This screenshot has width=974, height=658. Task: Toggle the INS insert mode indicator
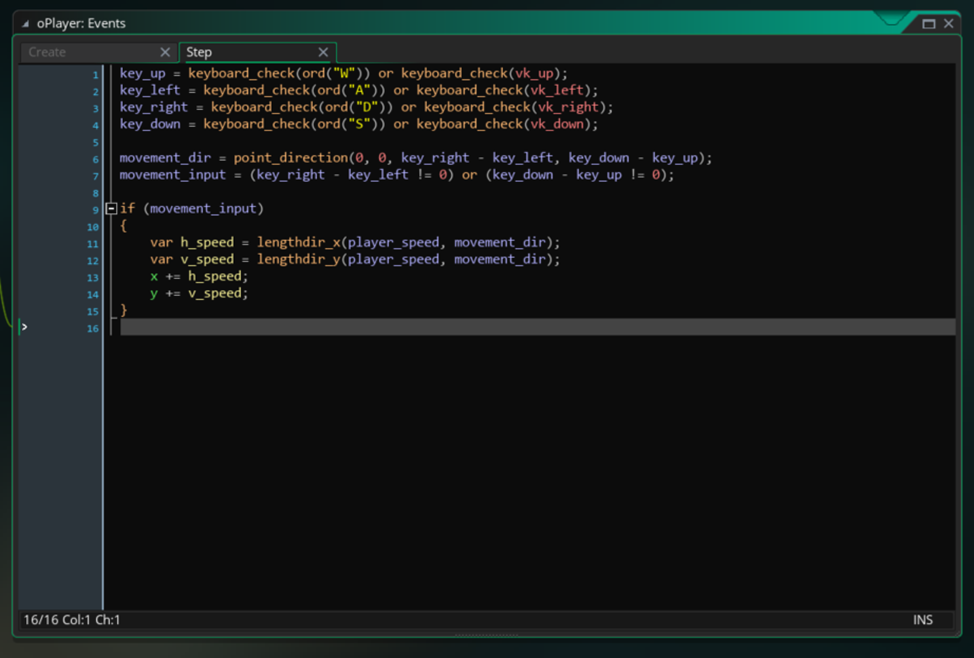(x=922, y=620)
